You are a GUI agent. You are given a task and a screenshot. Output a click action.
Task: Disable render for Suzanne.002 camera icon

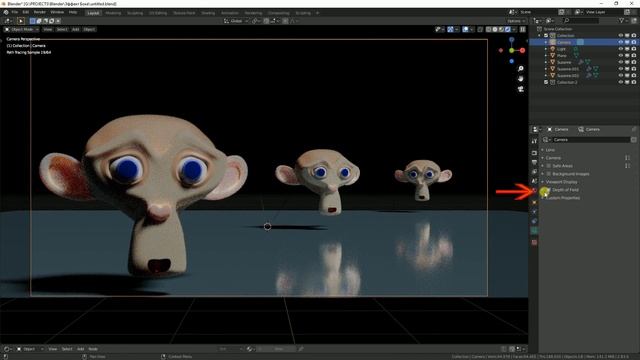click(x=634, y=76)
